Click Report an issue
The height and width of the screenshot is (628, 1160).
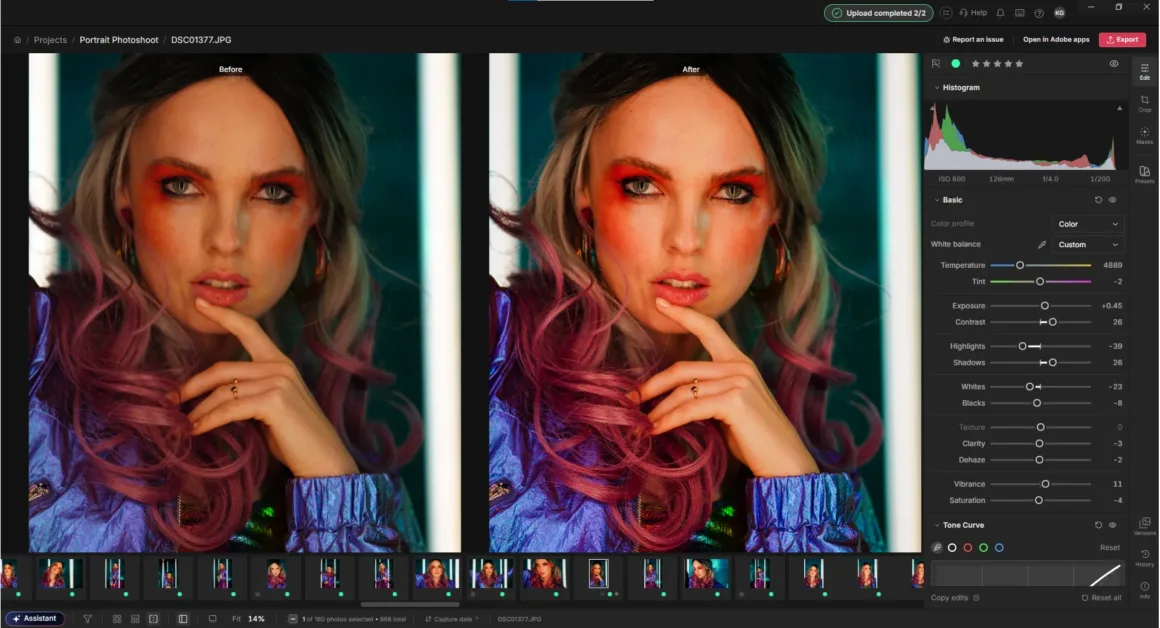click(x=973, y=40)
